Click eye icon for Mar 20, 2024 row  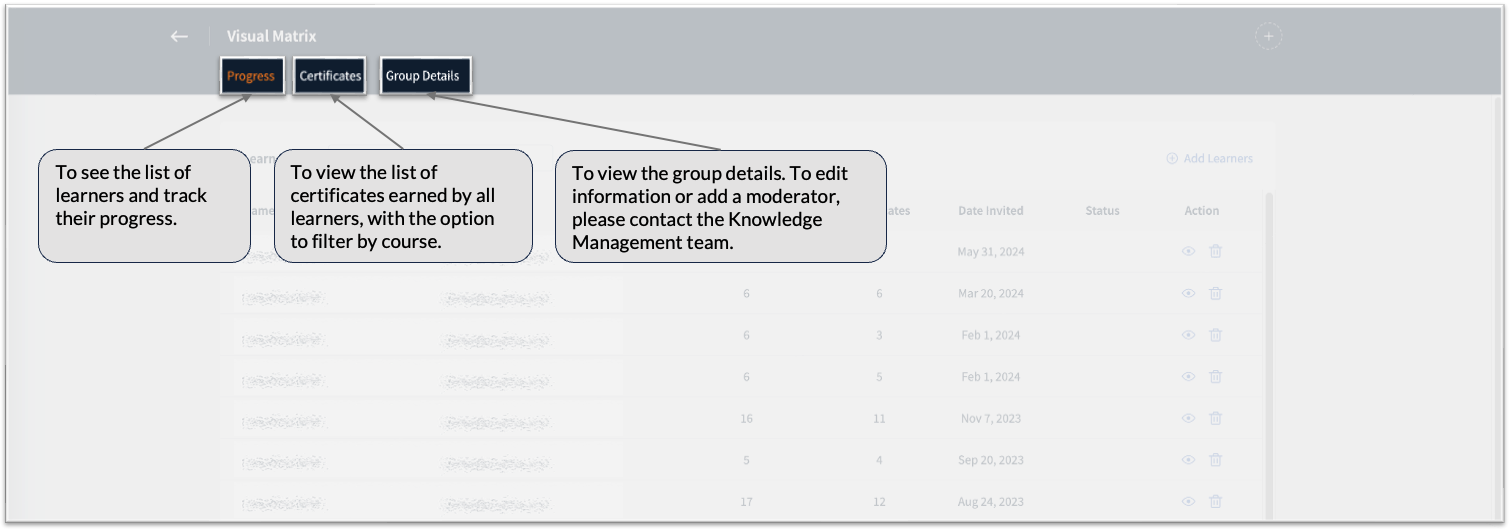pos(1188,294)
